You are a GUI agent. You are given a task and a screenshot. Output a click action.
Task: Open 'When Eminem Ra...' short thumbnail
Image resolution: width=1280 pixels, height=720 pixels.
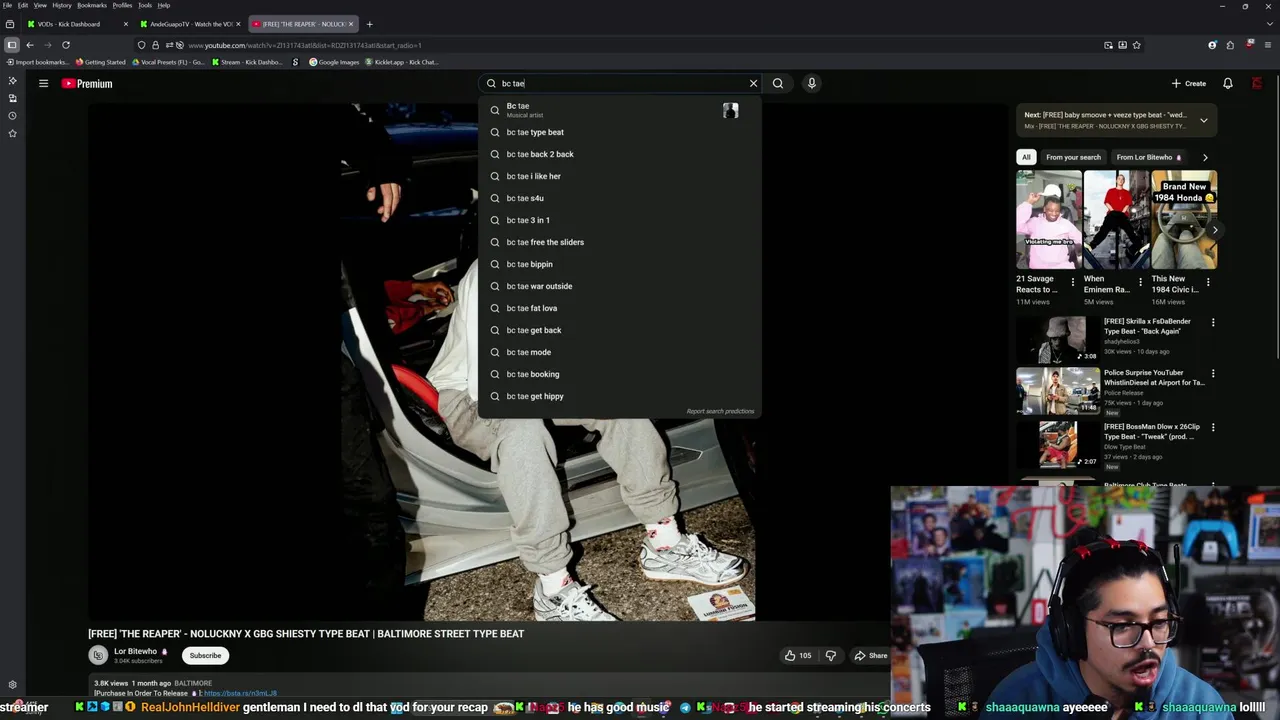point(1116,220)
